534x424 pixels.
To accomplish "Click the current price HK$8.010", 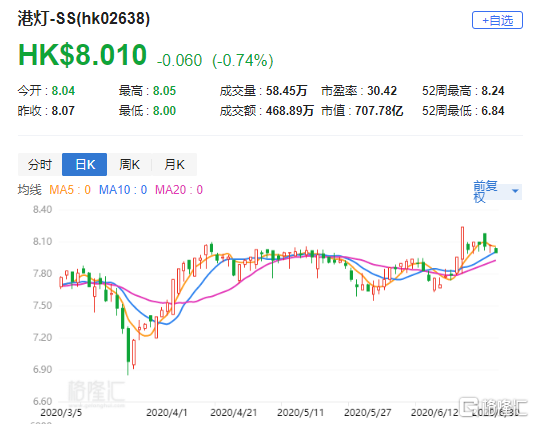I will [82, 54].
